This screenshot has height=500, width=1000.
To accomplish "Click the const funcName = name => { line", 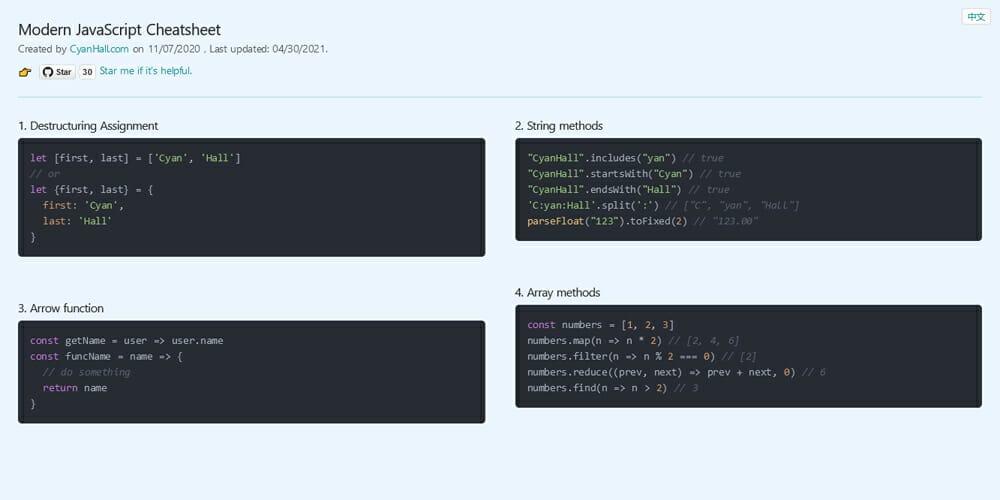I will pyautogui.click(x=107, y=357).
